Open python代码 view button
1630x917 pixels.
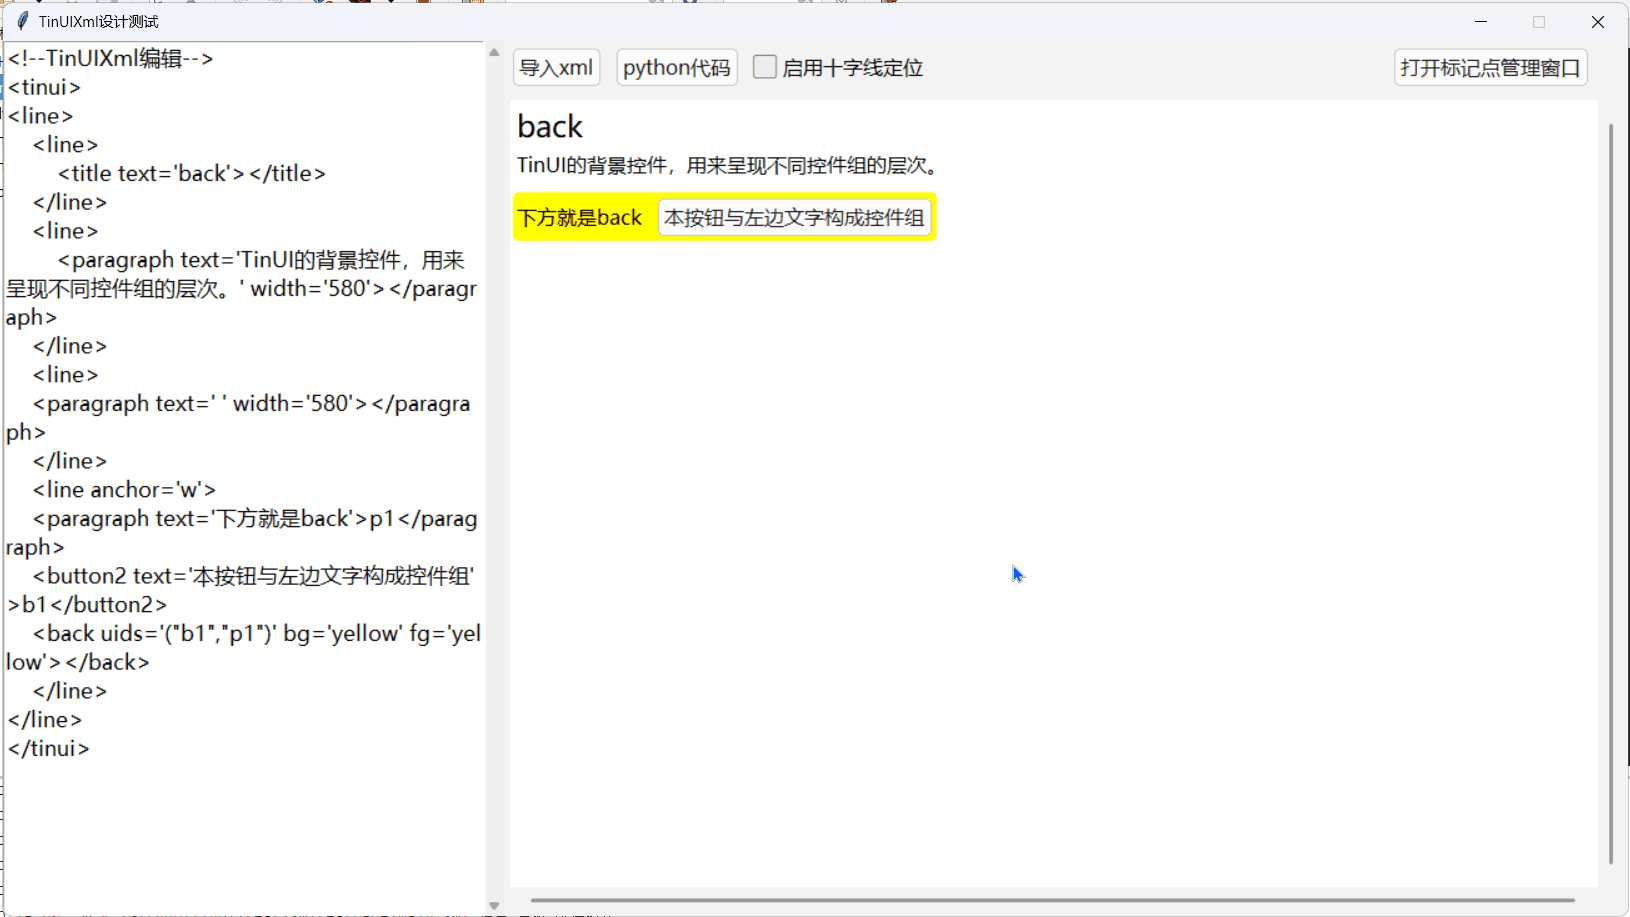point(677,68)
